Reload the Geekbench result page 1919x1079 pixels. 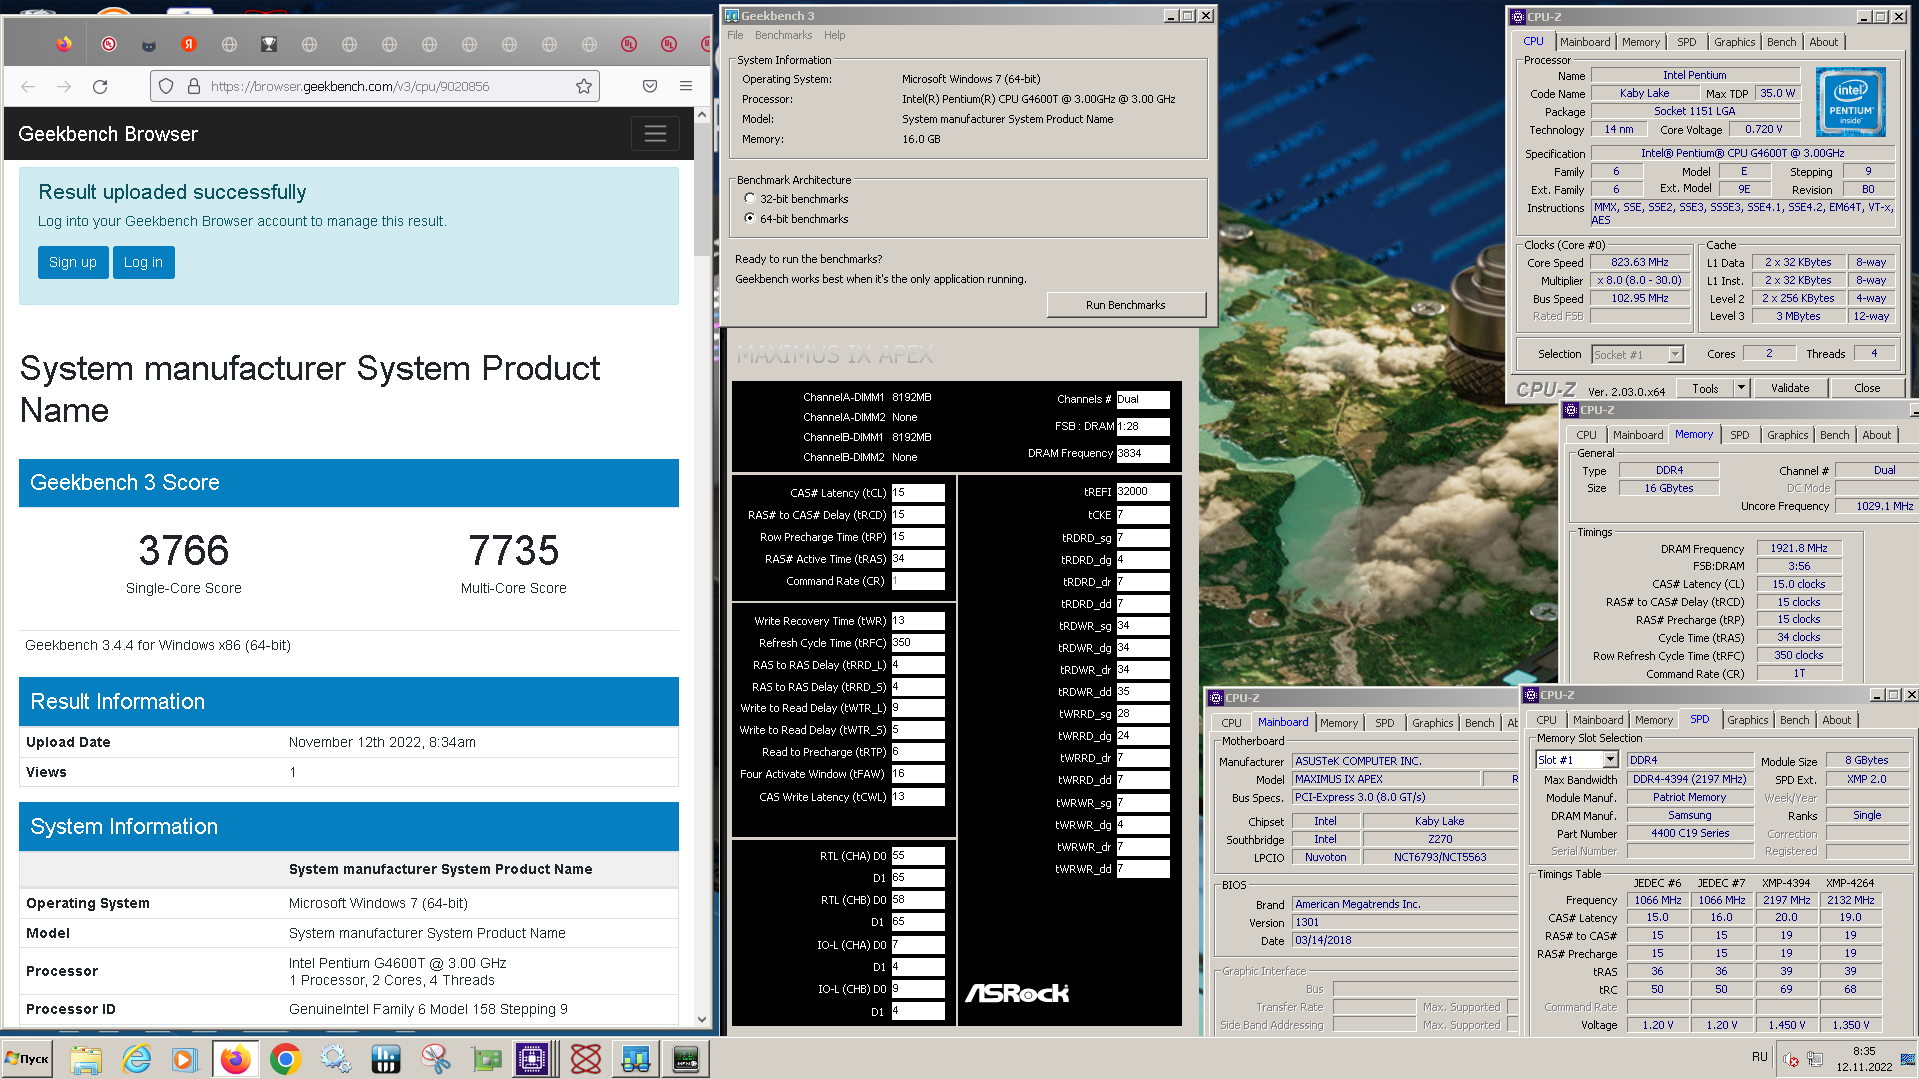pos(100,87)
